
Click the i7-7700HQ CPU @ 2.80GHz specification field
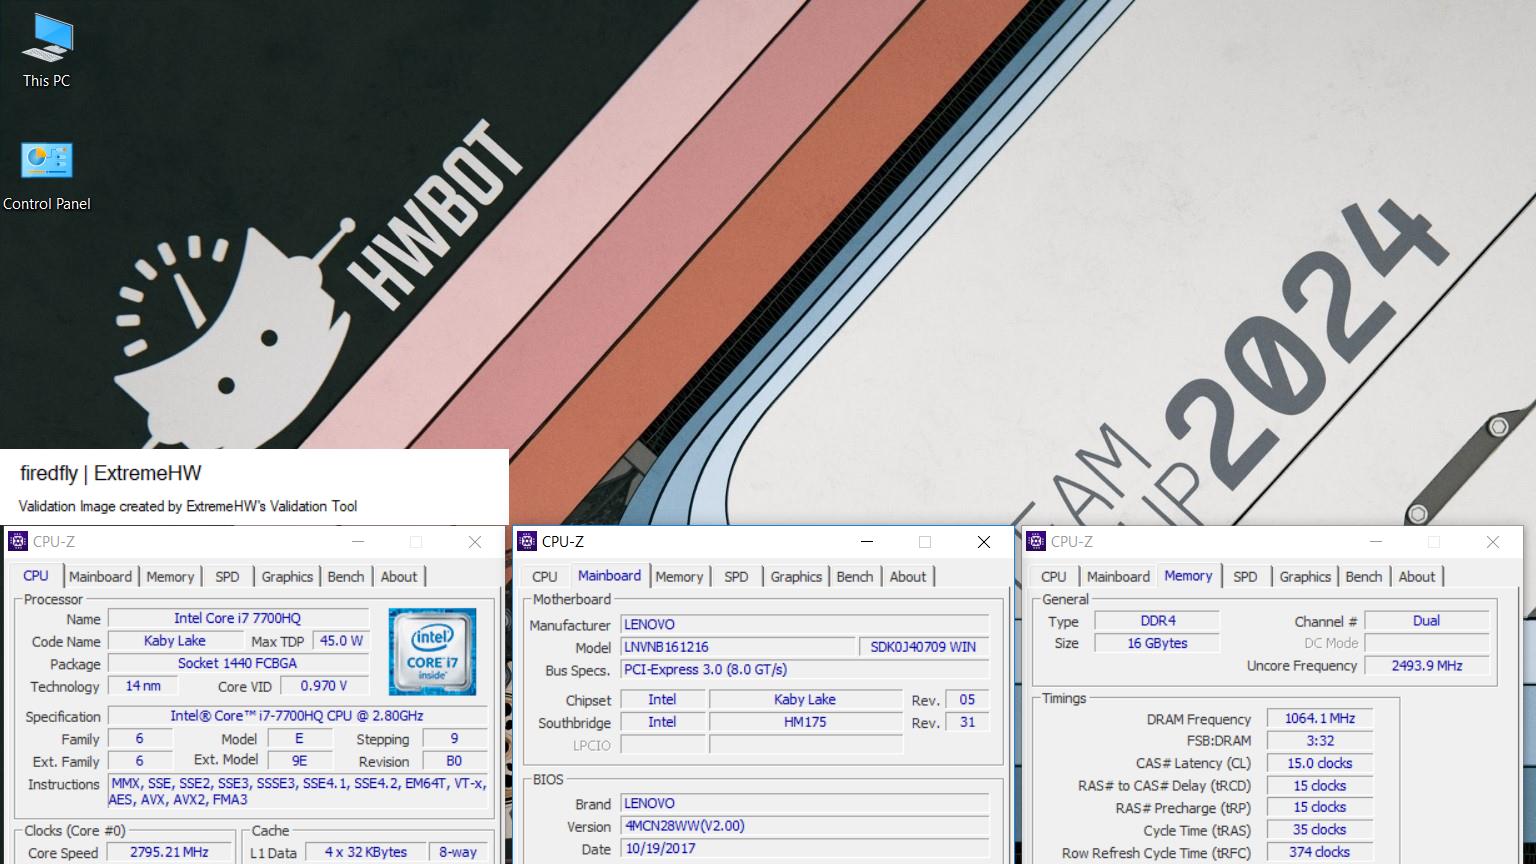(x=297, y=716)
